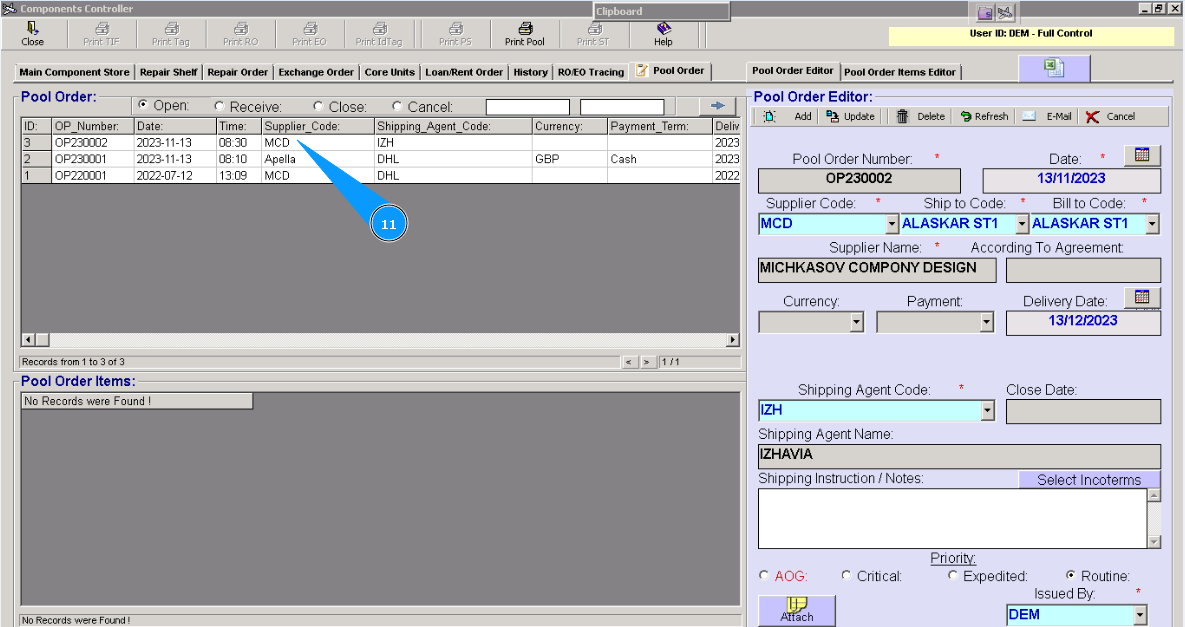Open the History tab
The image size is (1185, 627).
pyautogui.click(x=531, y=72)
